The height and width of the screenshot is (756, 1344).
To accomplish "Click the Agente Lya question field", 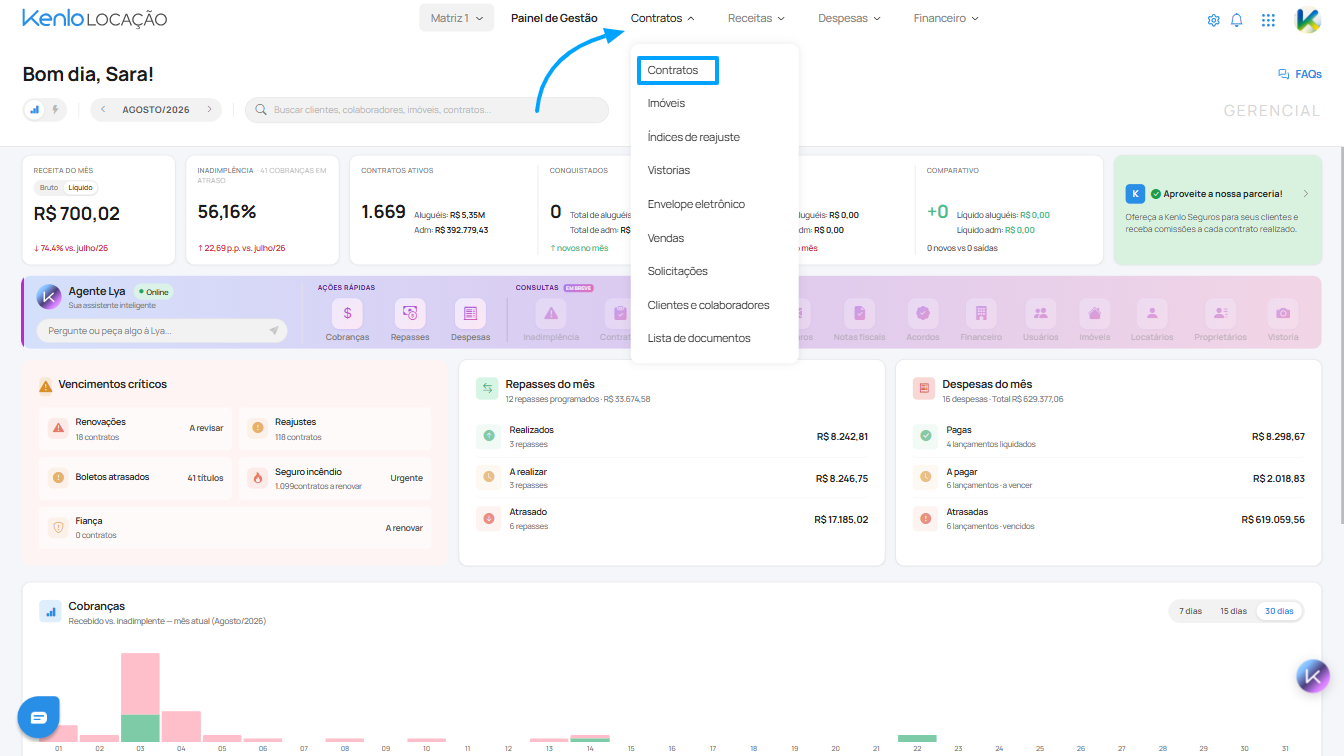I will click(162, 330).
